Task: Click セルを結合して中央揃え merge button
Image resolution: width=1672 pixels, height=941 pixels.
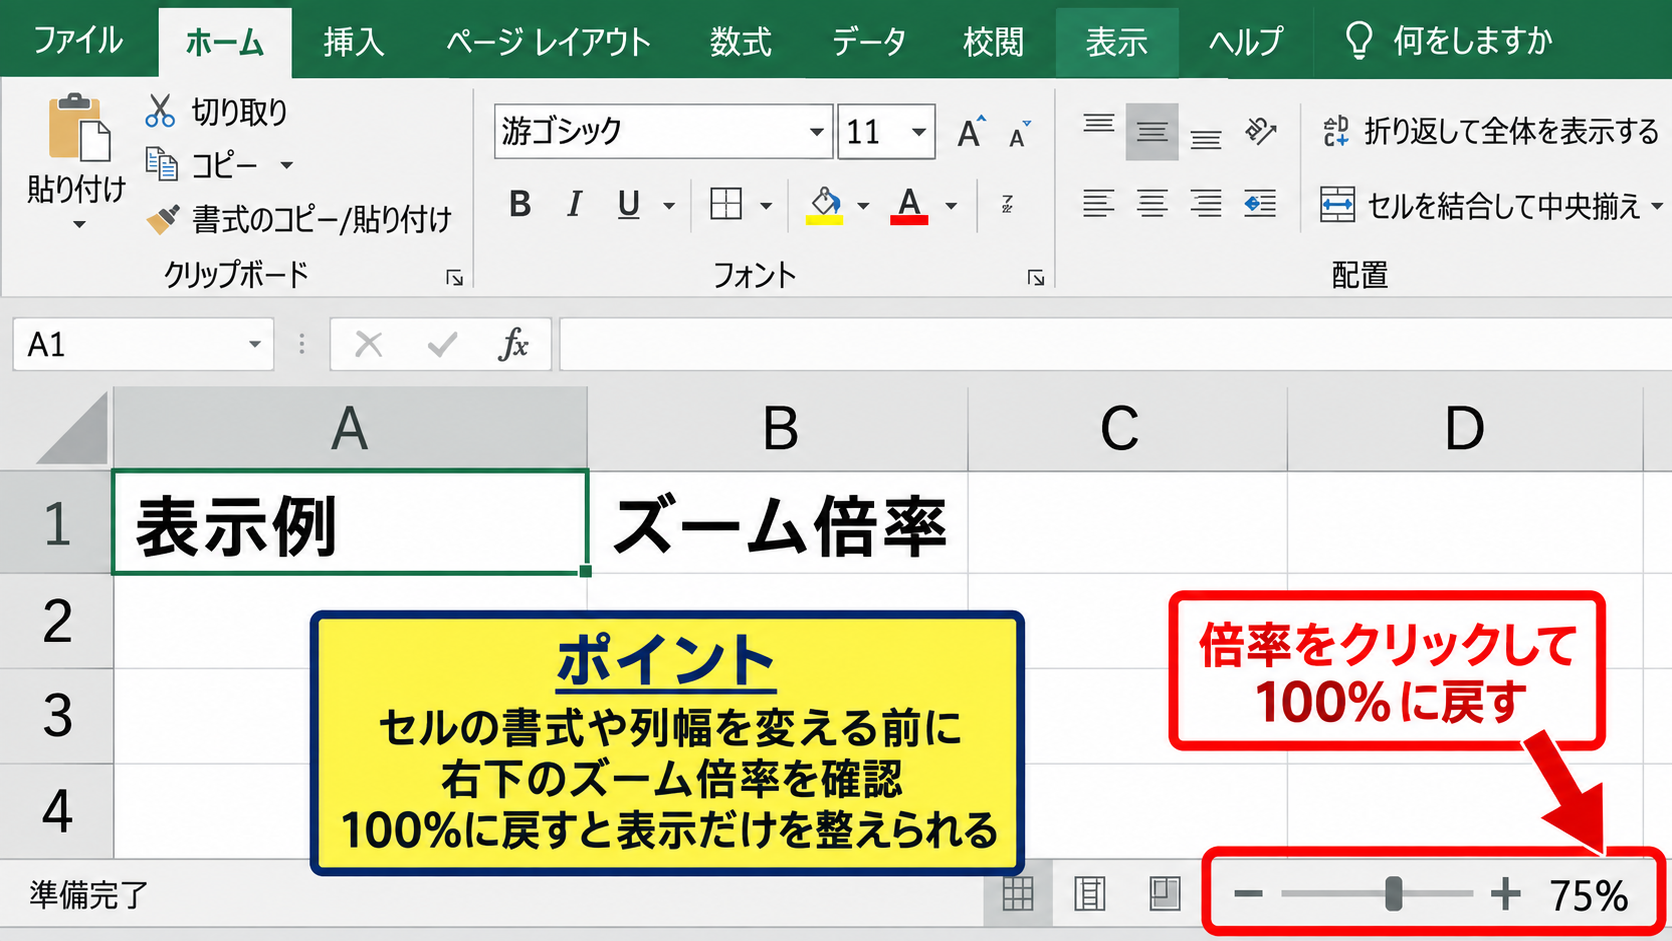Action: [1481, 205]
